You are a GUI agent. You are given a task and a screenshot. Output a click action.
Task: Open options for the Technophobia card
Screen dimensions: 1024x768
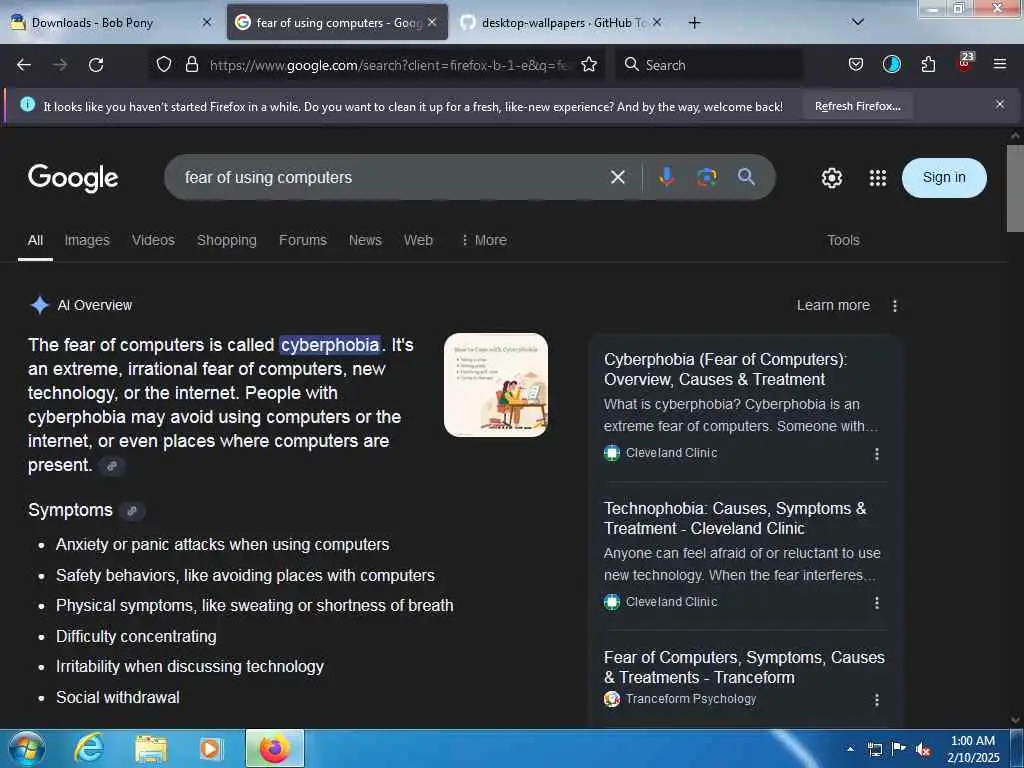[876, 603]
